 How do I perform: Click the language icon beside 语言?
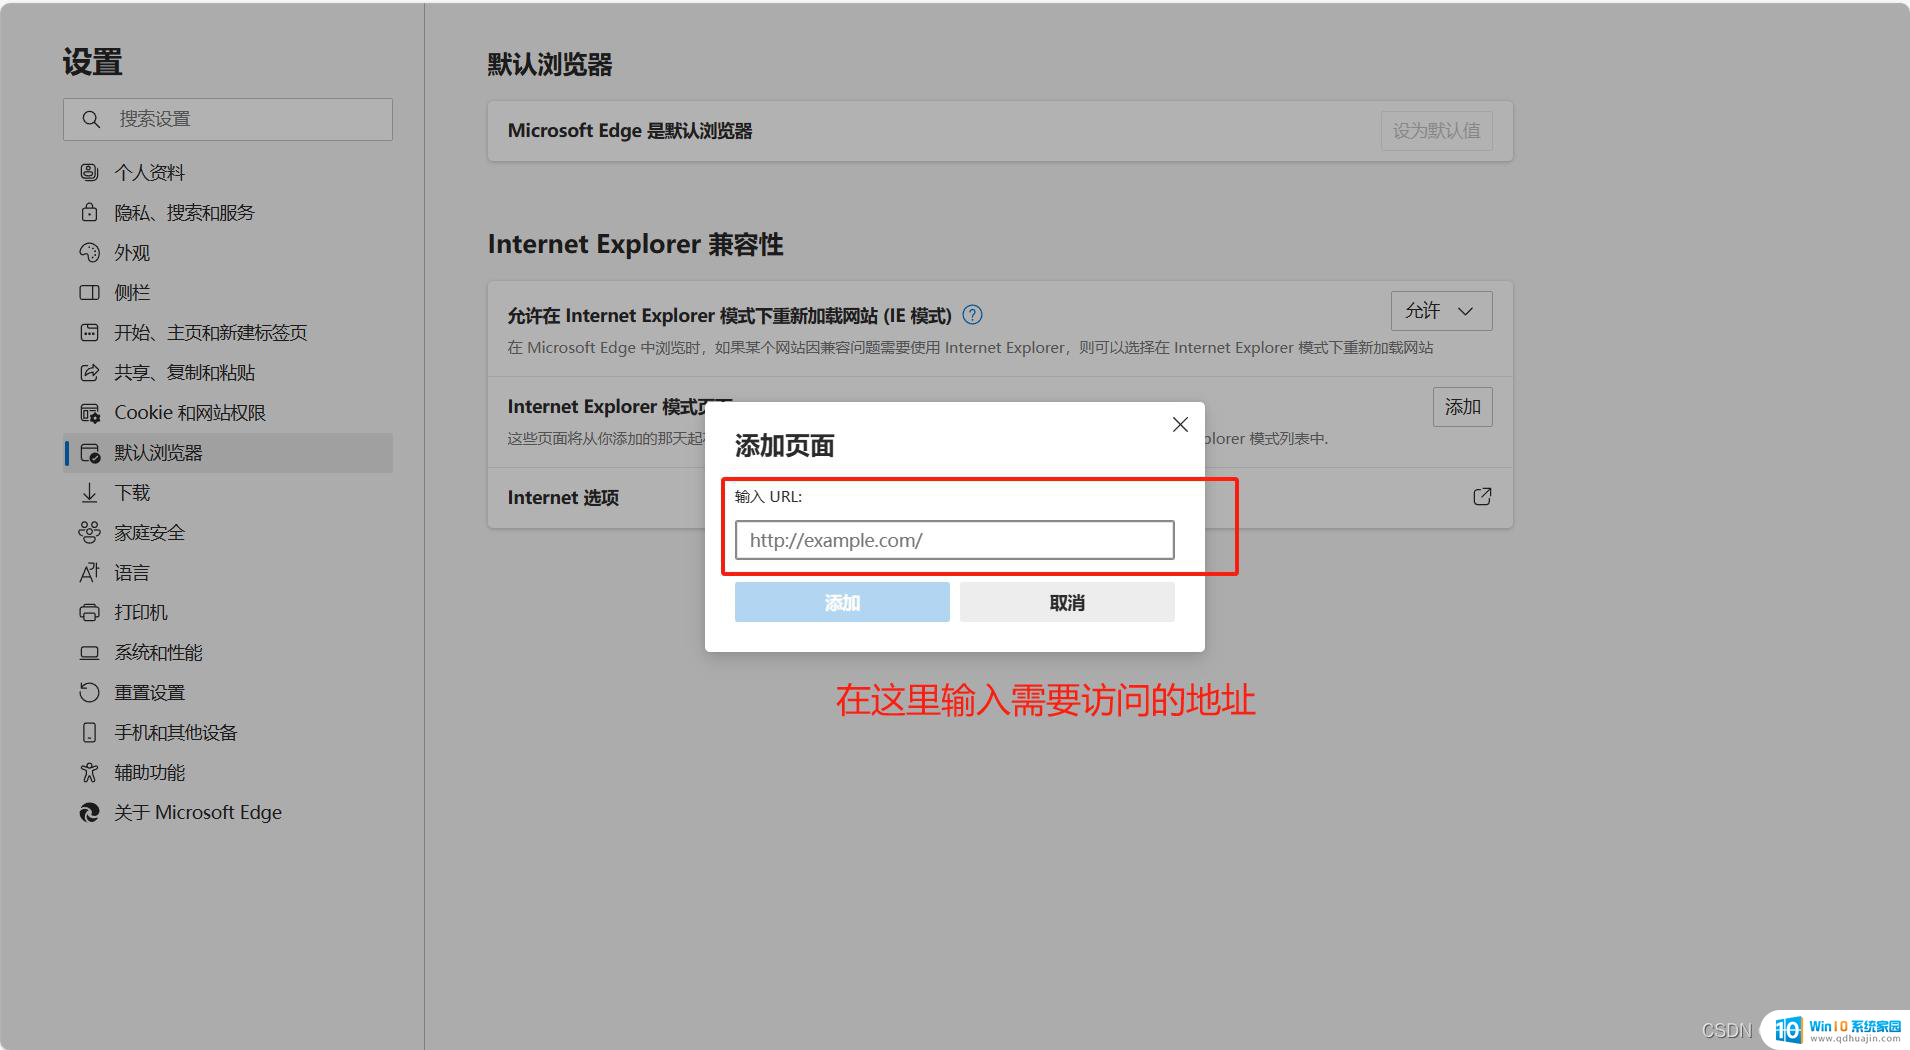click(x=89, y=572)
